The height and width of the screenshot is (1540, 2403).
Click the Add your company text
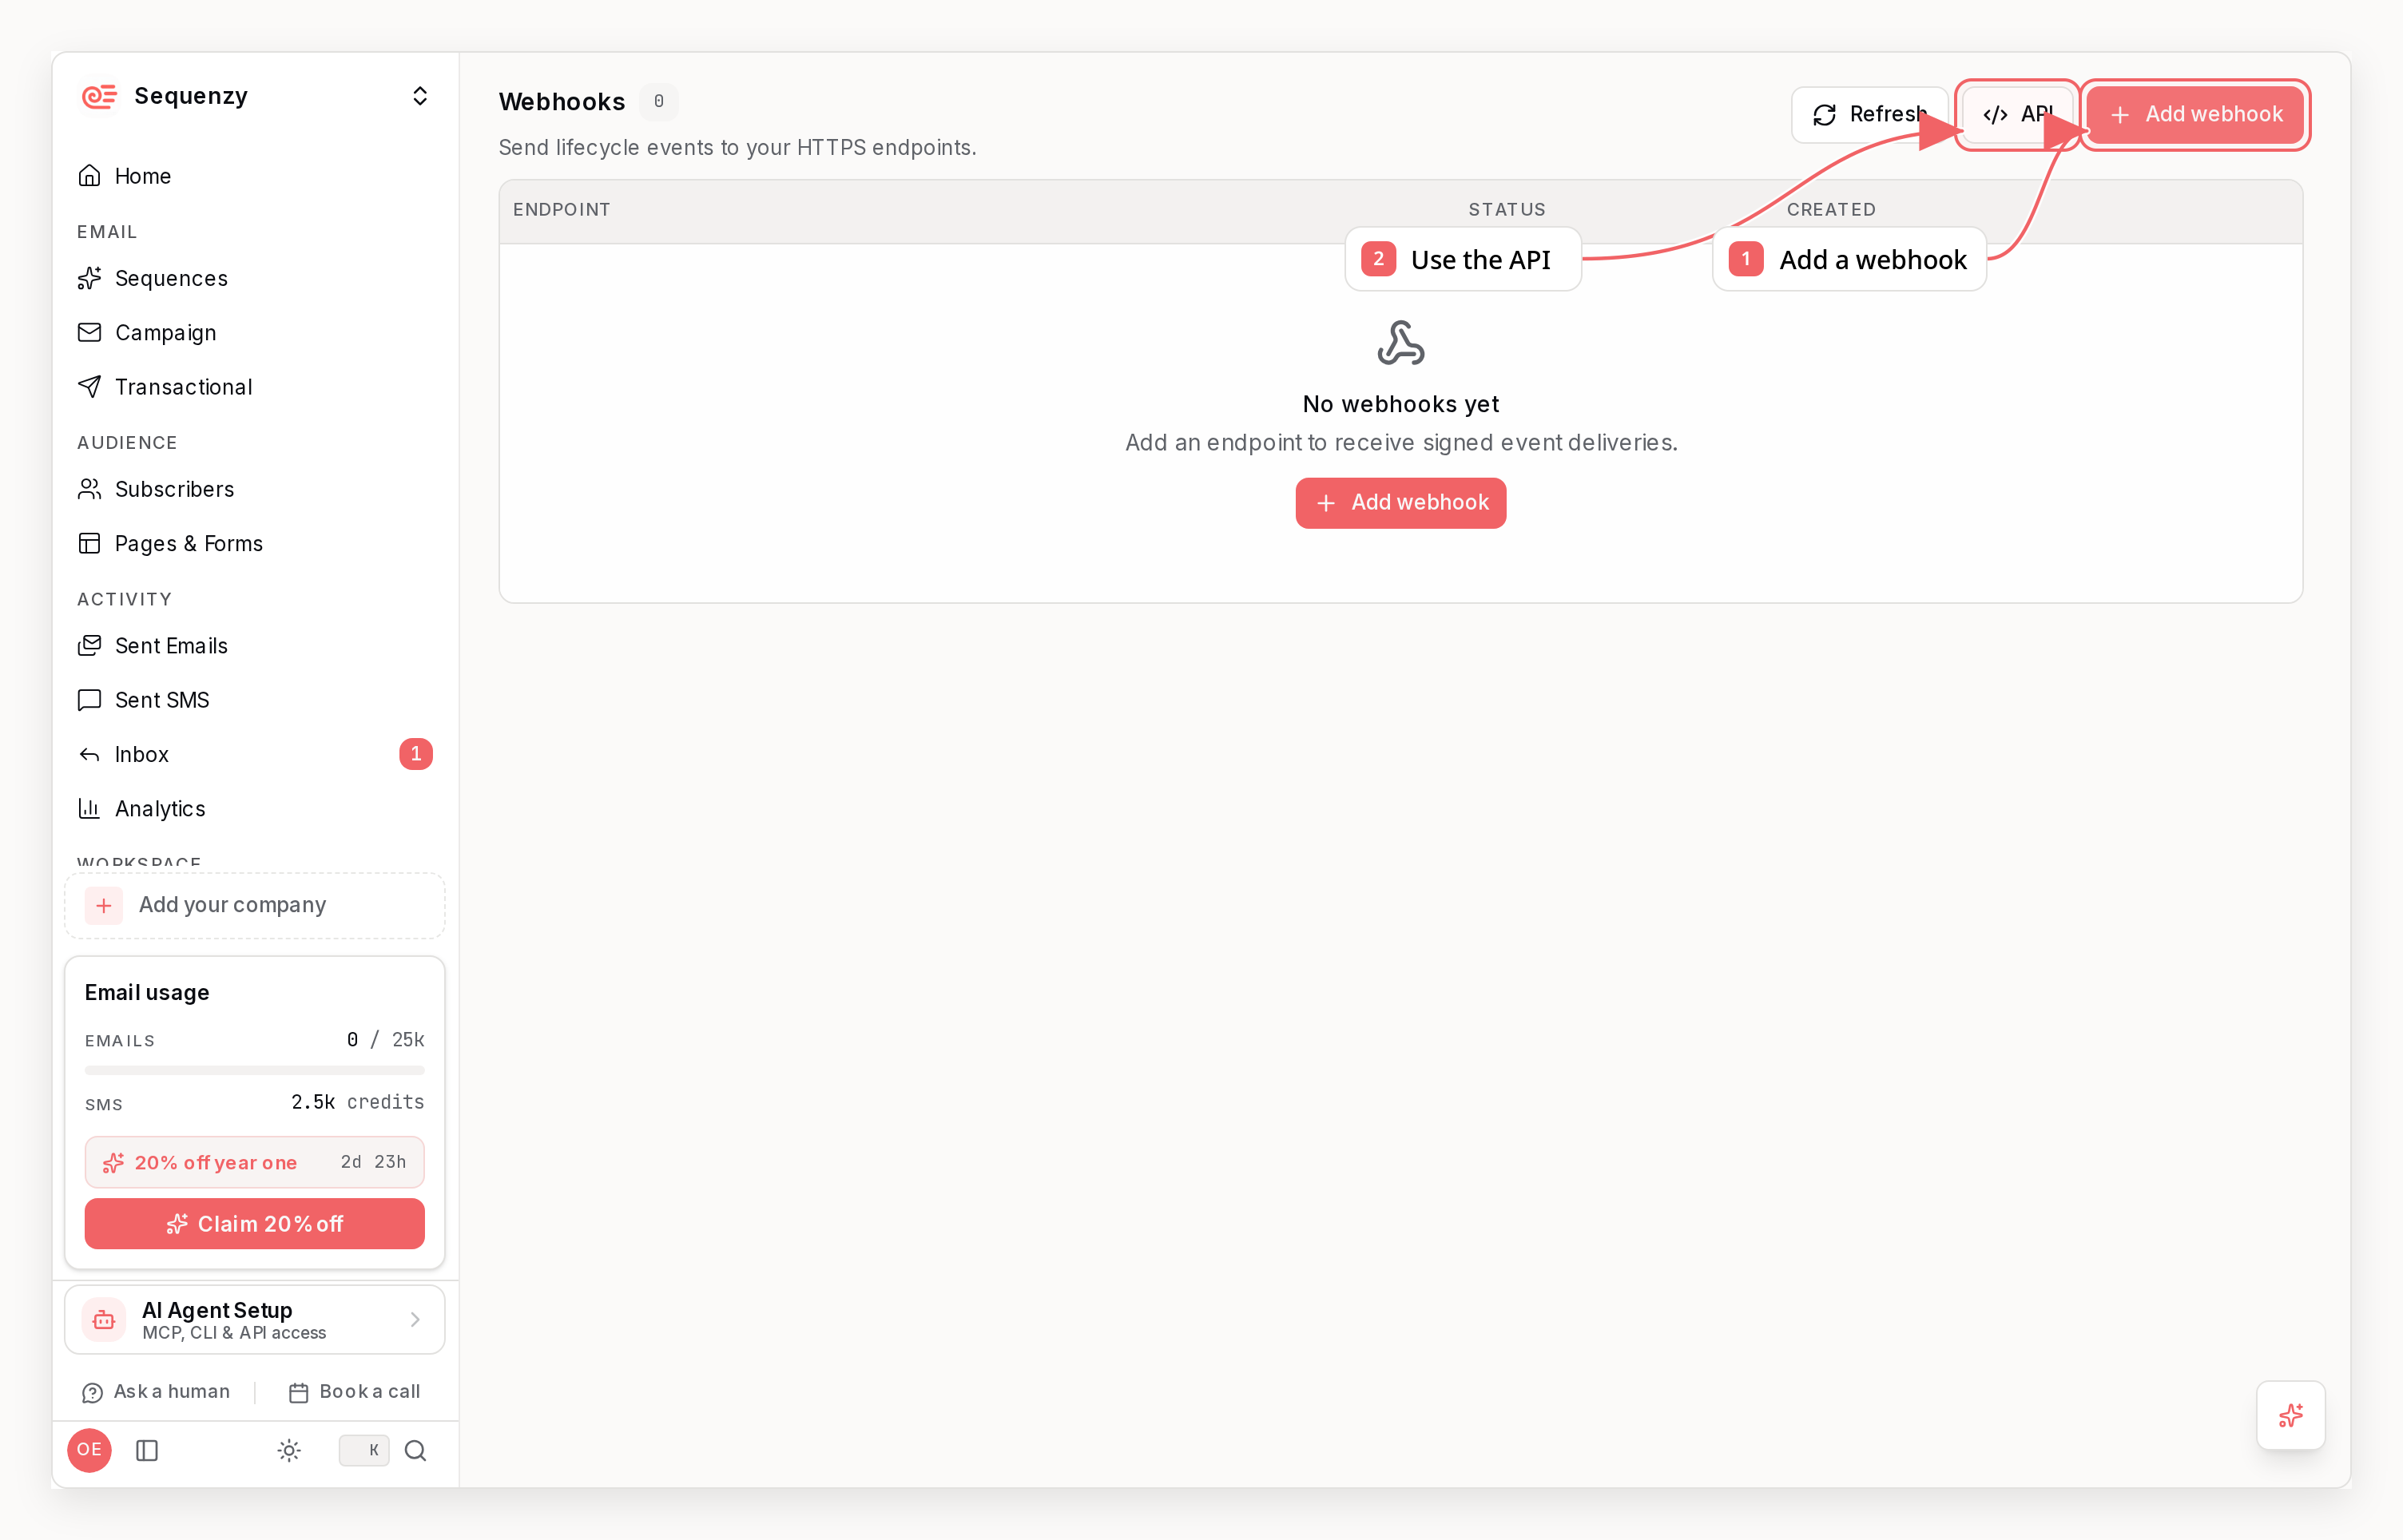click(232, 905)
